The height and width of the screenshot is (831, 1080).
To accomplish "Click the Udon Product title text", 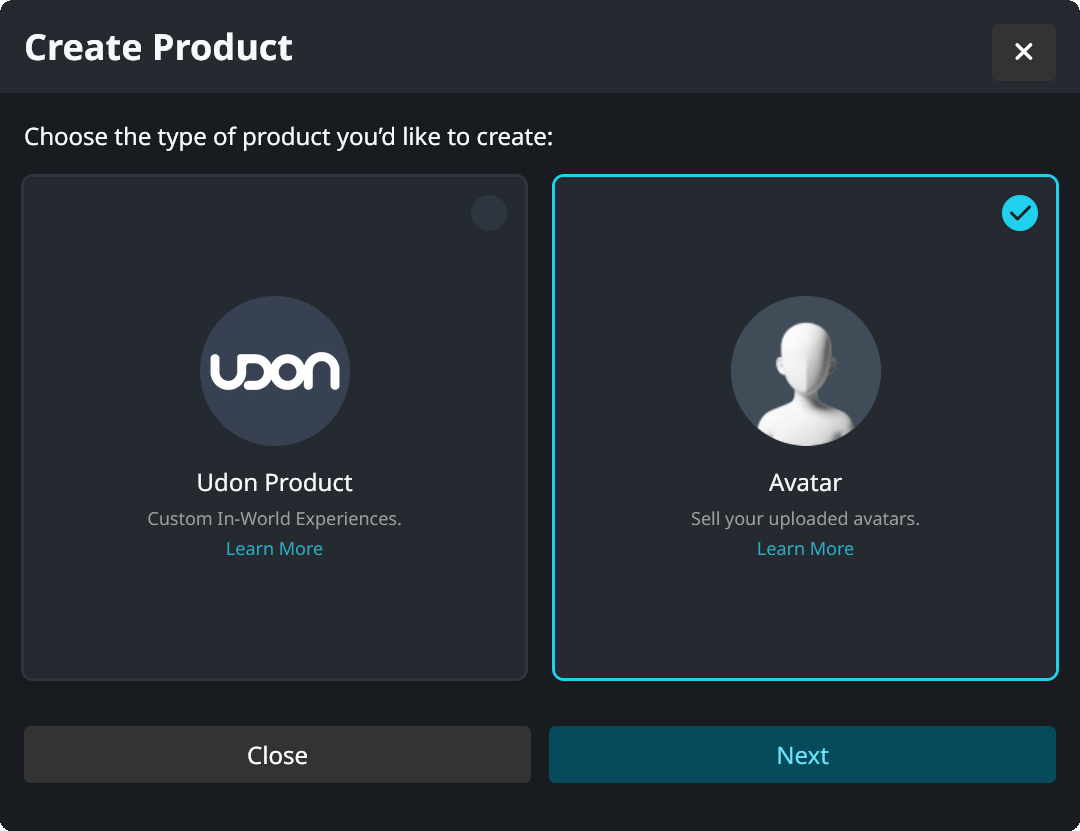I will 275,482.
